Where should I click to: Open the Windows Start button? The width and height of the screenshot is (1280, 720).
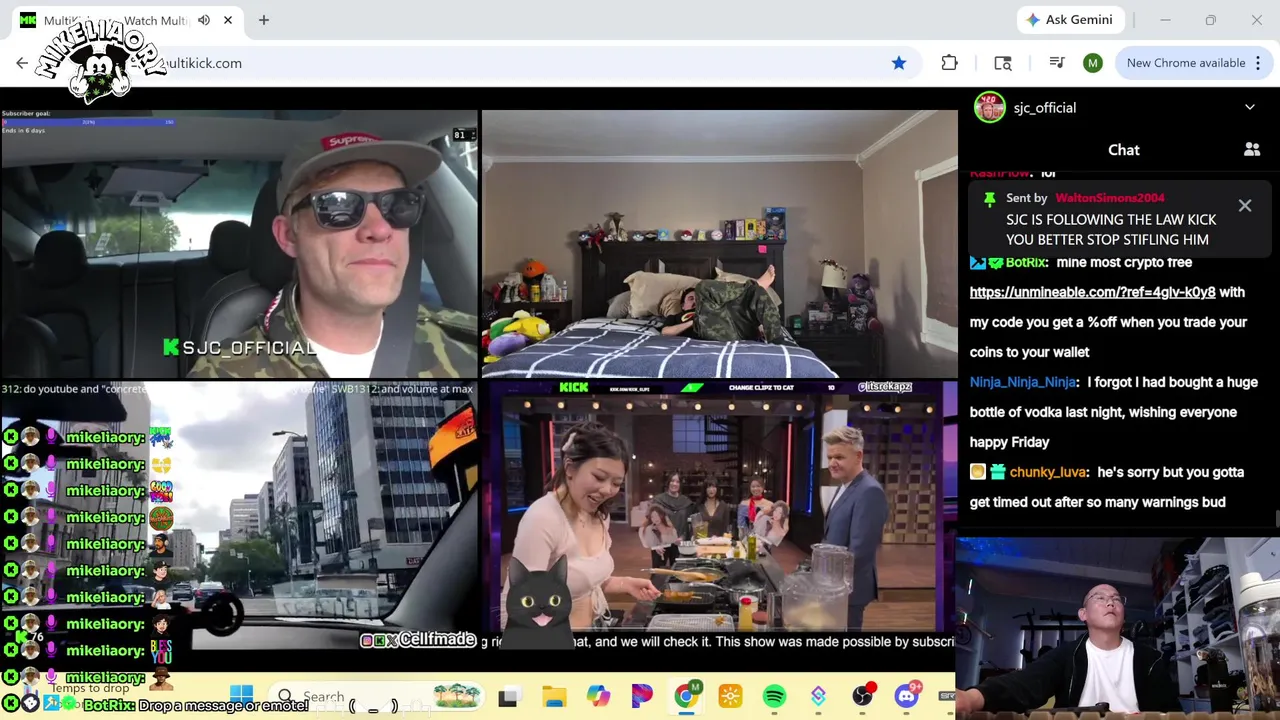click(242, 696)
